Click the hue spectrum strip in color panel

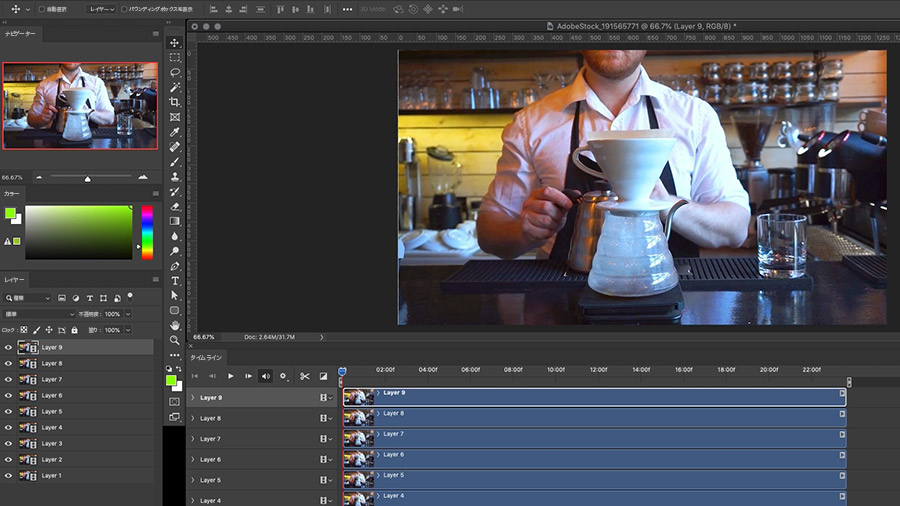147,232
